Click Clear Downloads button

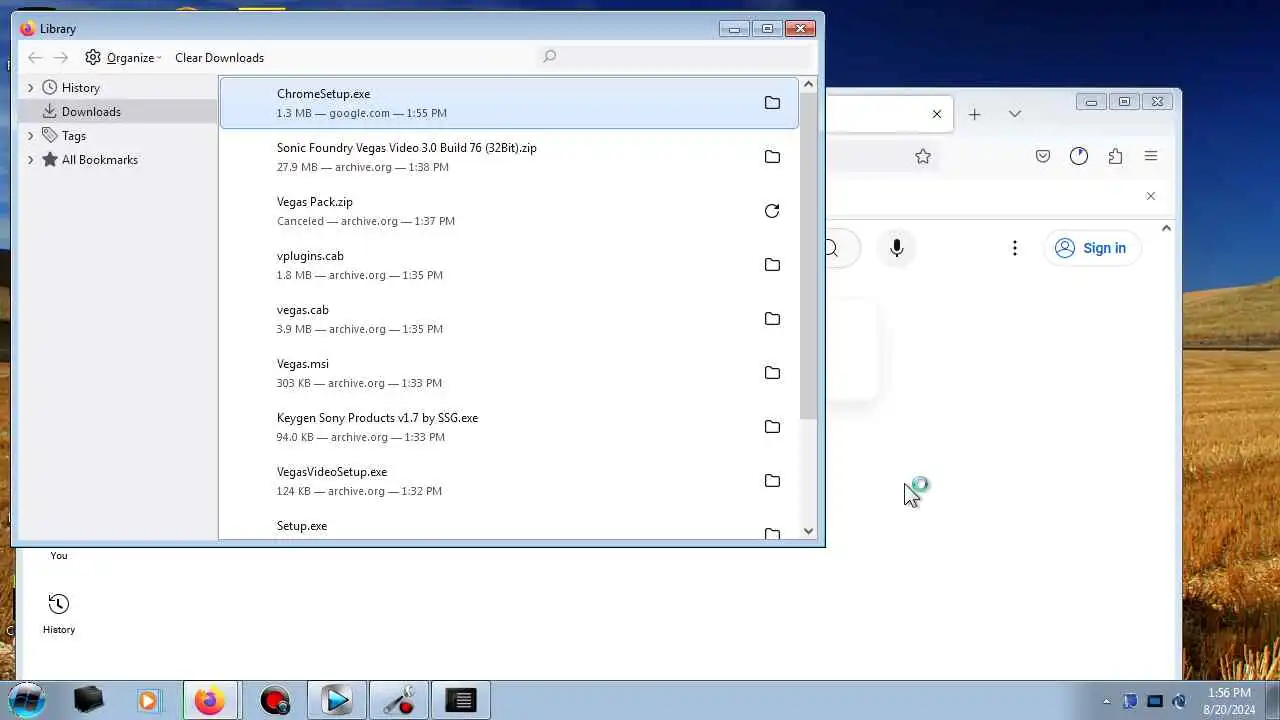pos(219,58)
